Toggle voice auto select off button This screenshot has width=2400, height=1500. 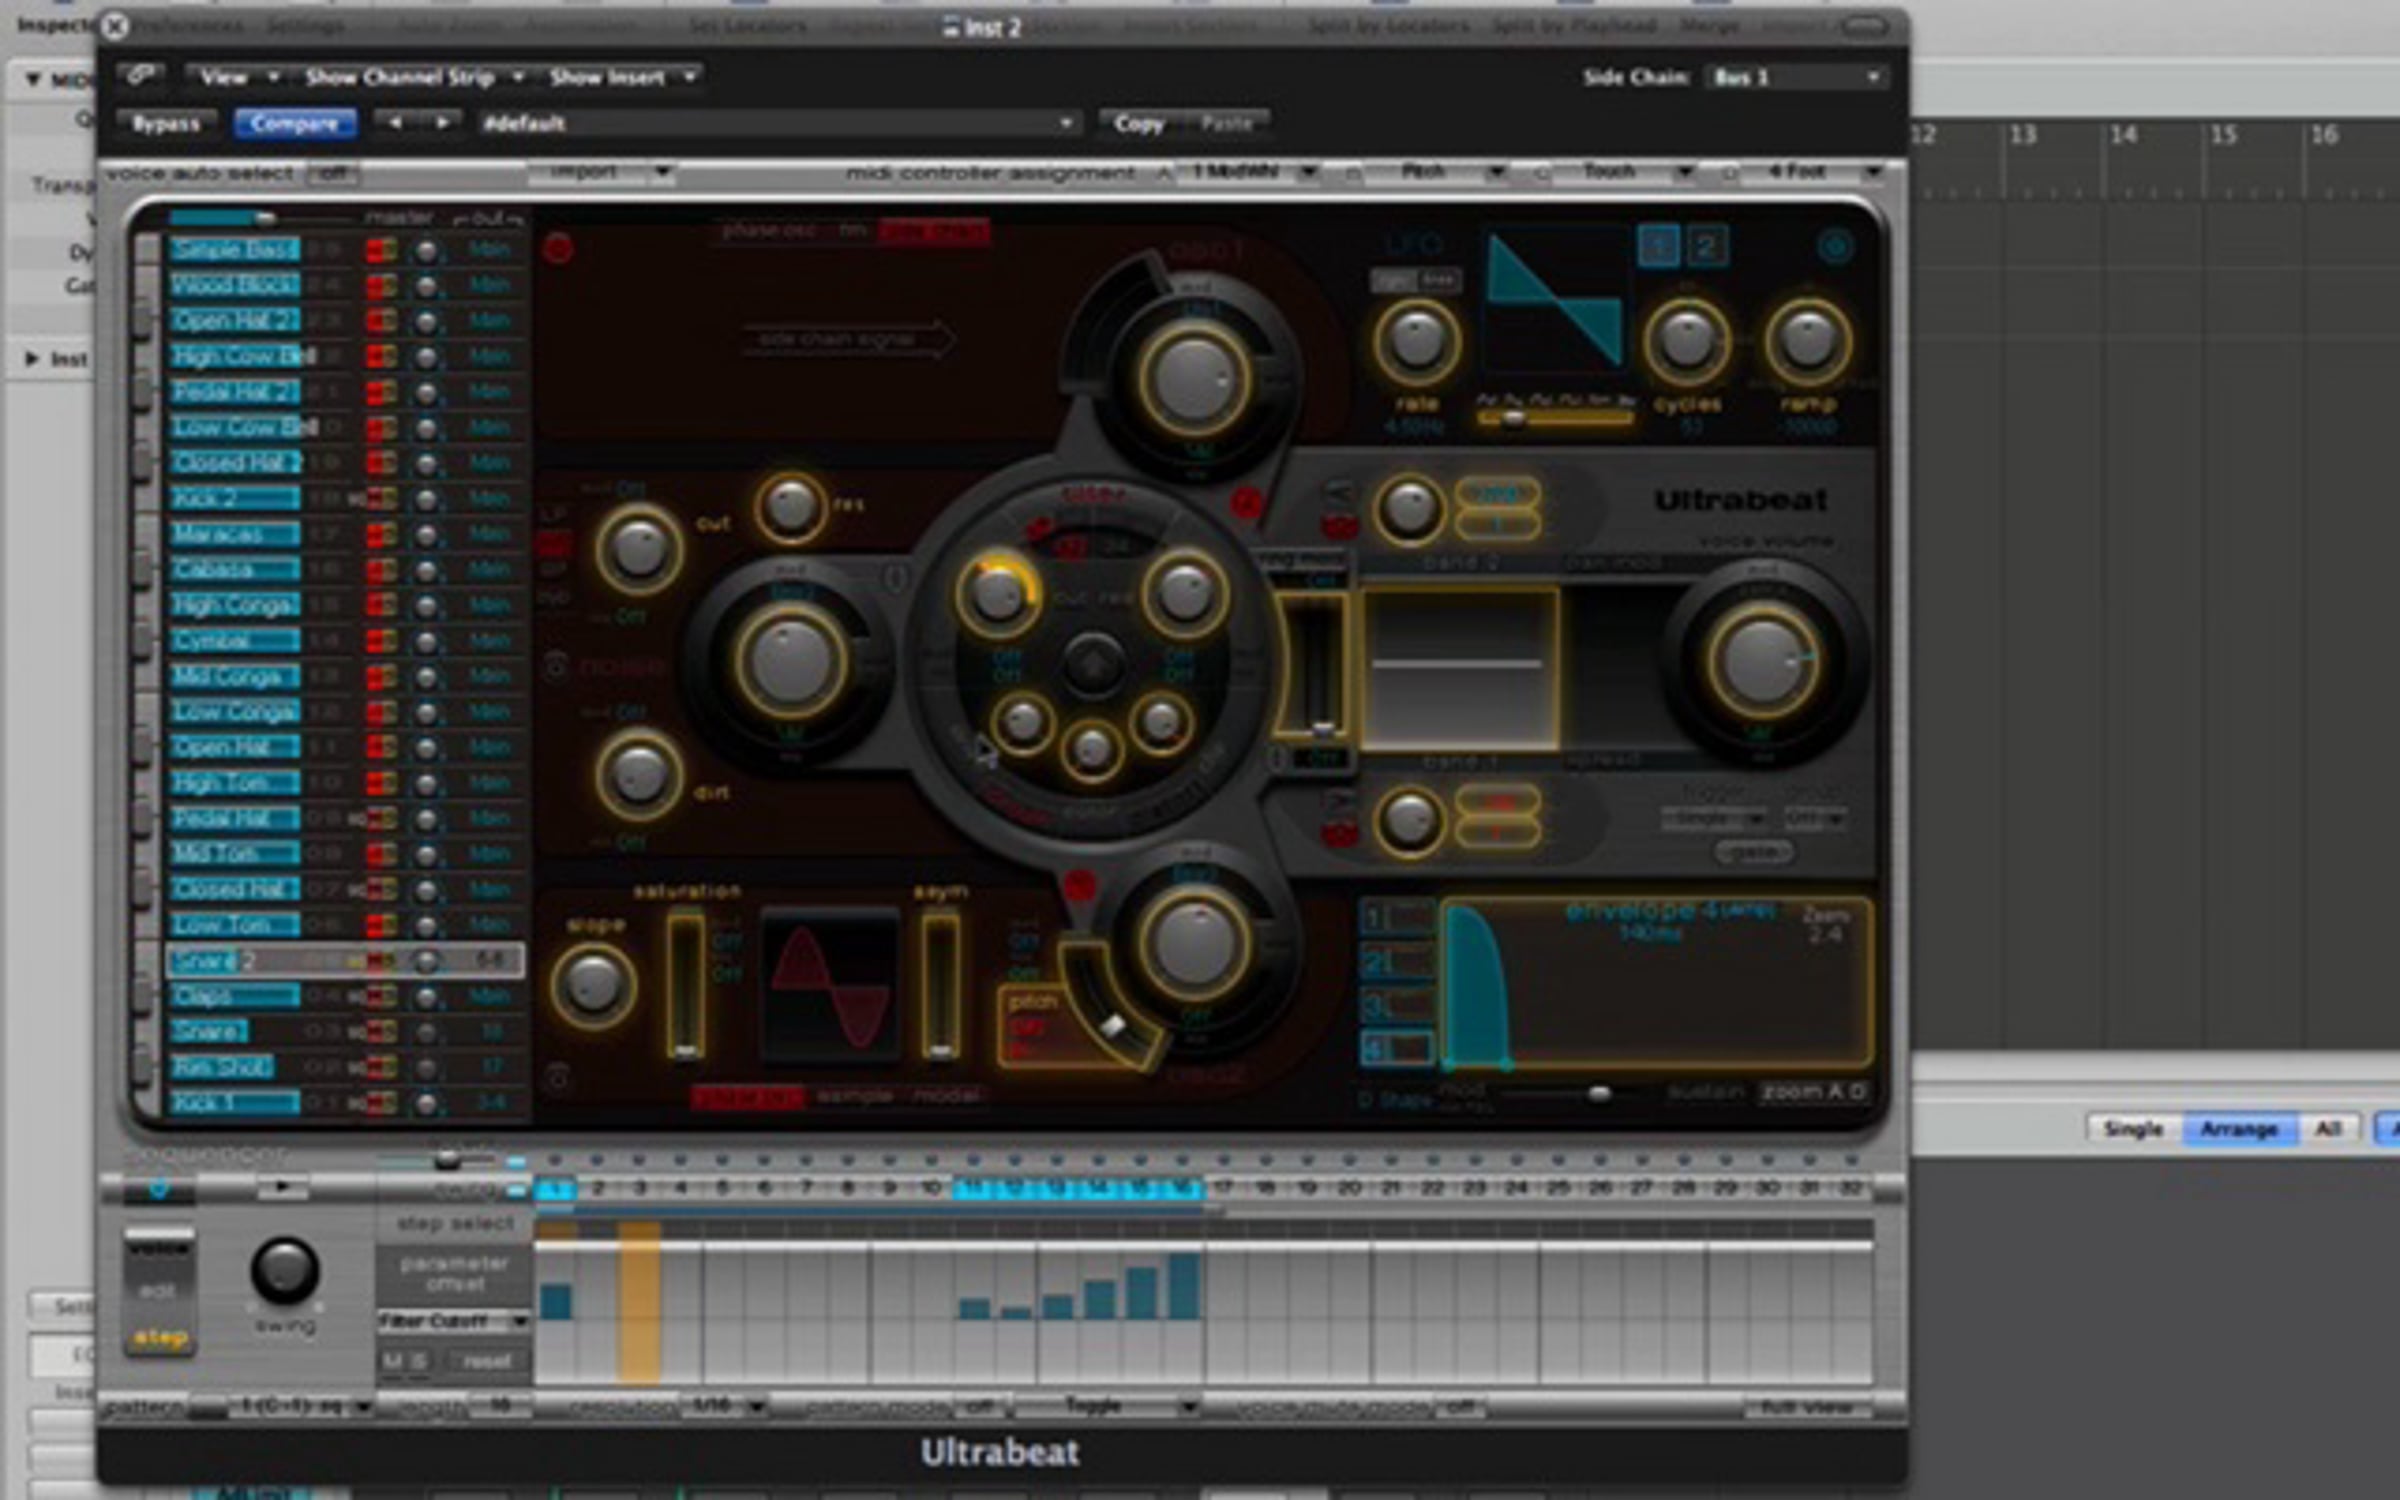coord(334,173)
